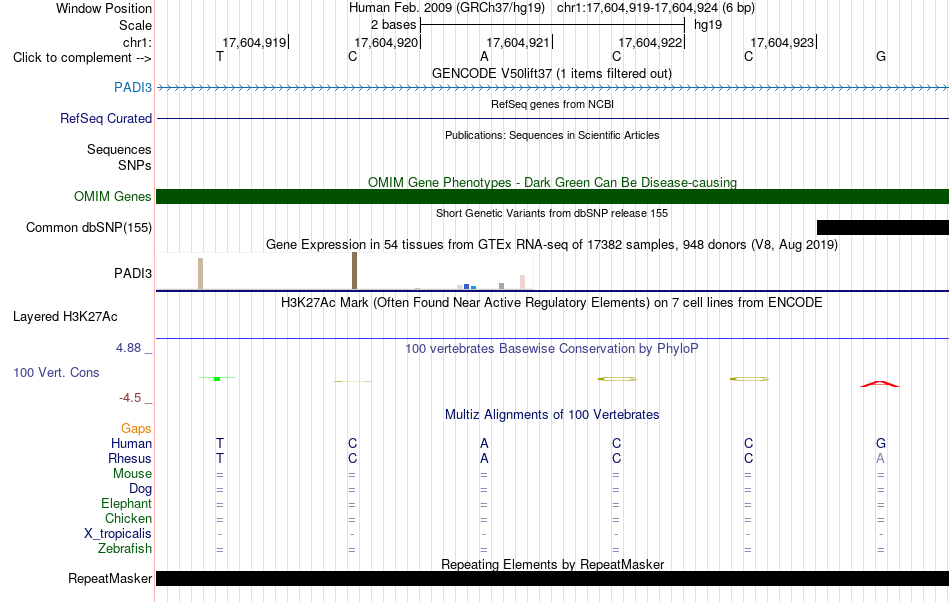Click the -4.5 PhyloP scale value
Image resolution: width=950 pixels, height=602 pixels.
click(x=130, y=398)
